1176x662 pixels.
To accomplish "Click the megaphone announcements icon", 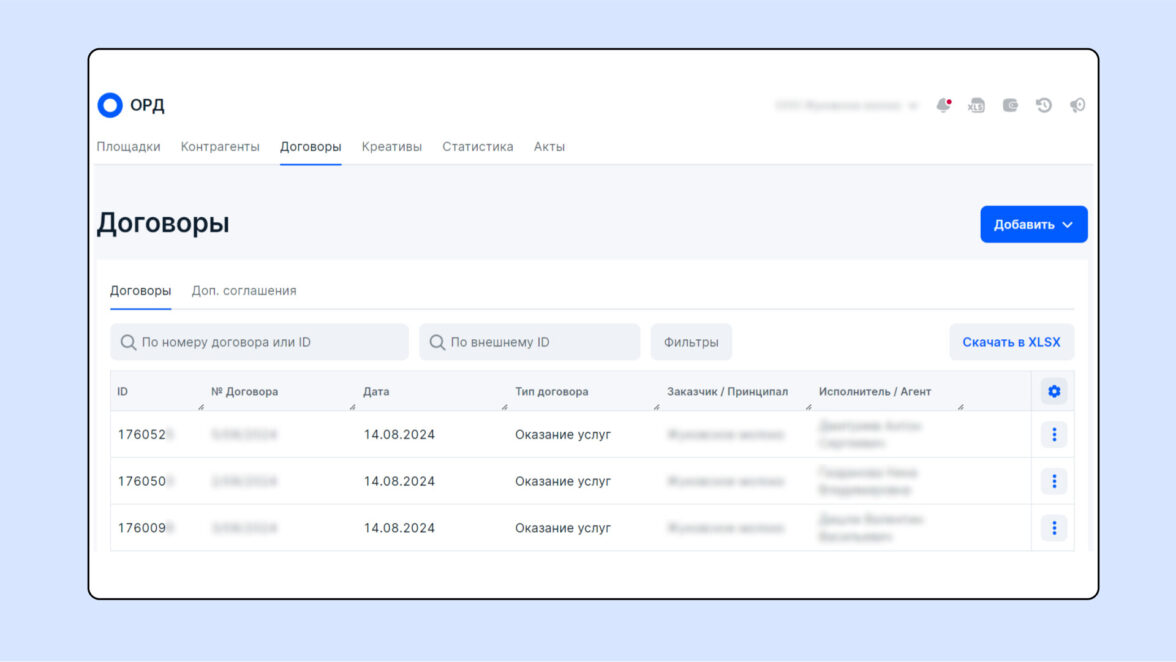I will coord(1077,105).
